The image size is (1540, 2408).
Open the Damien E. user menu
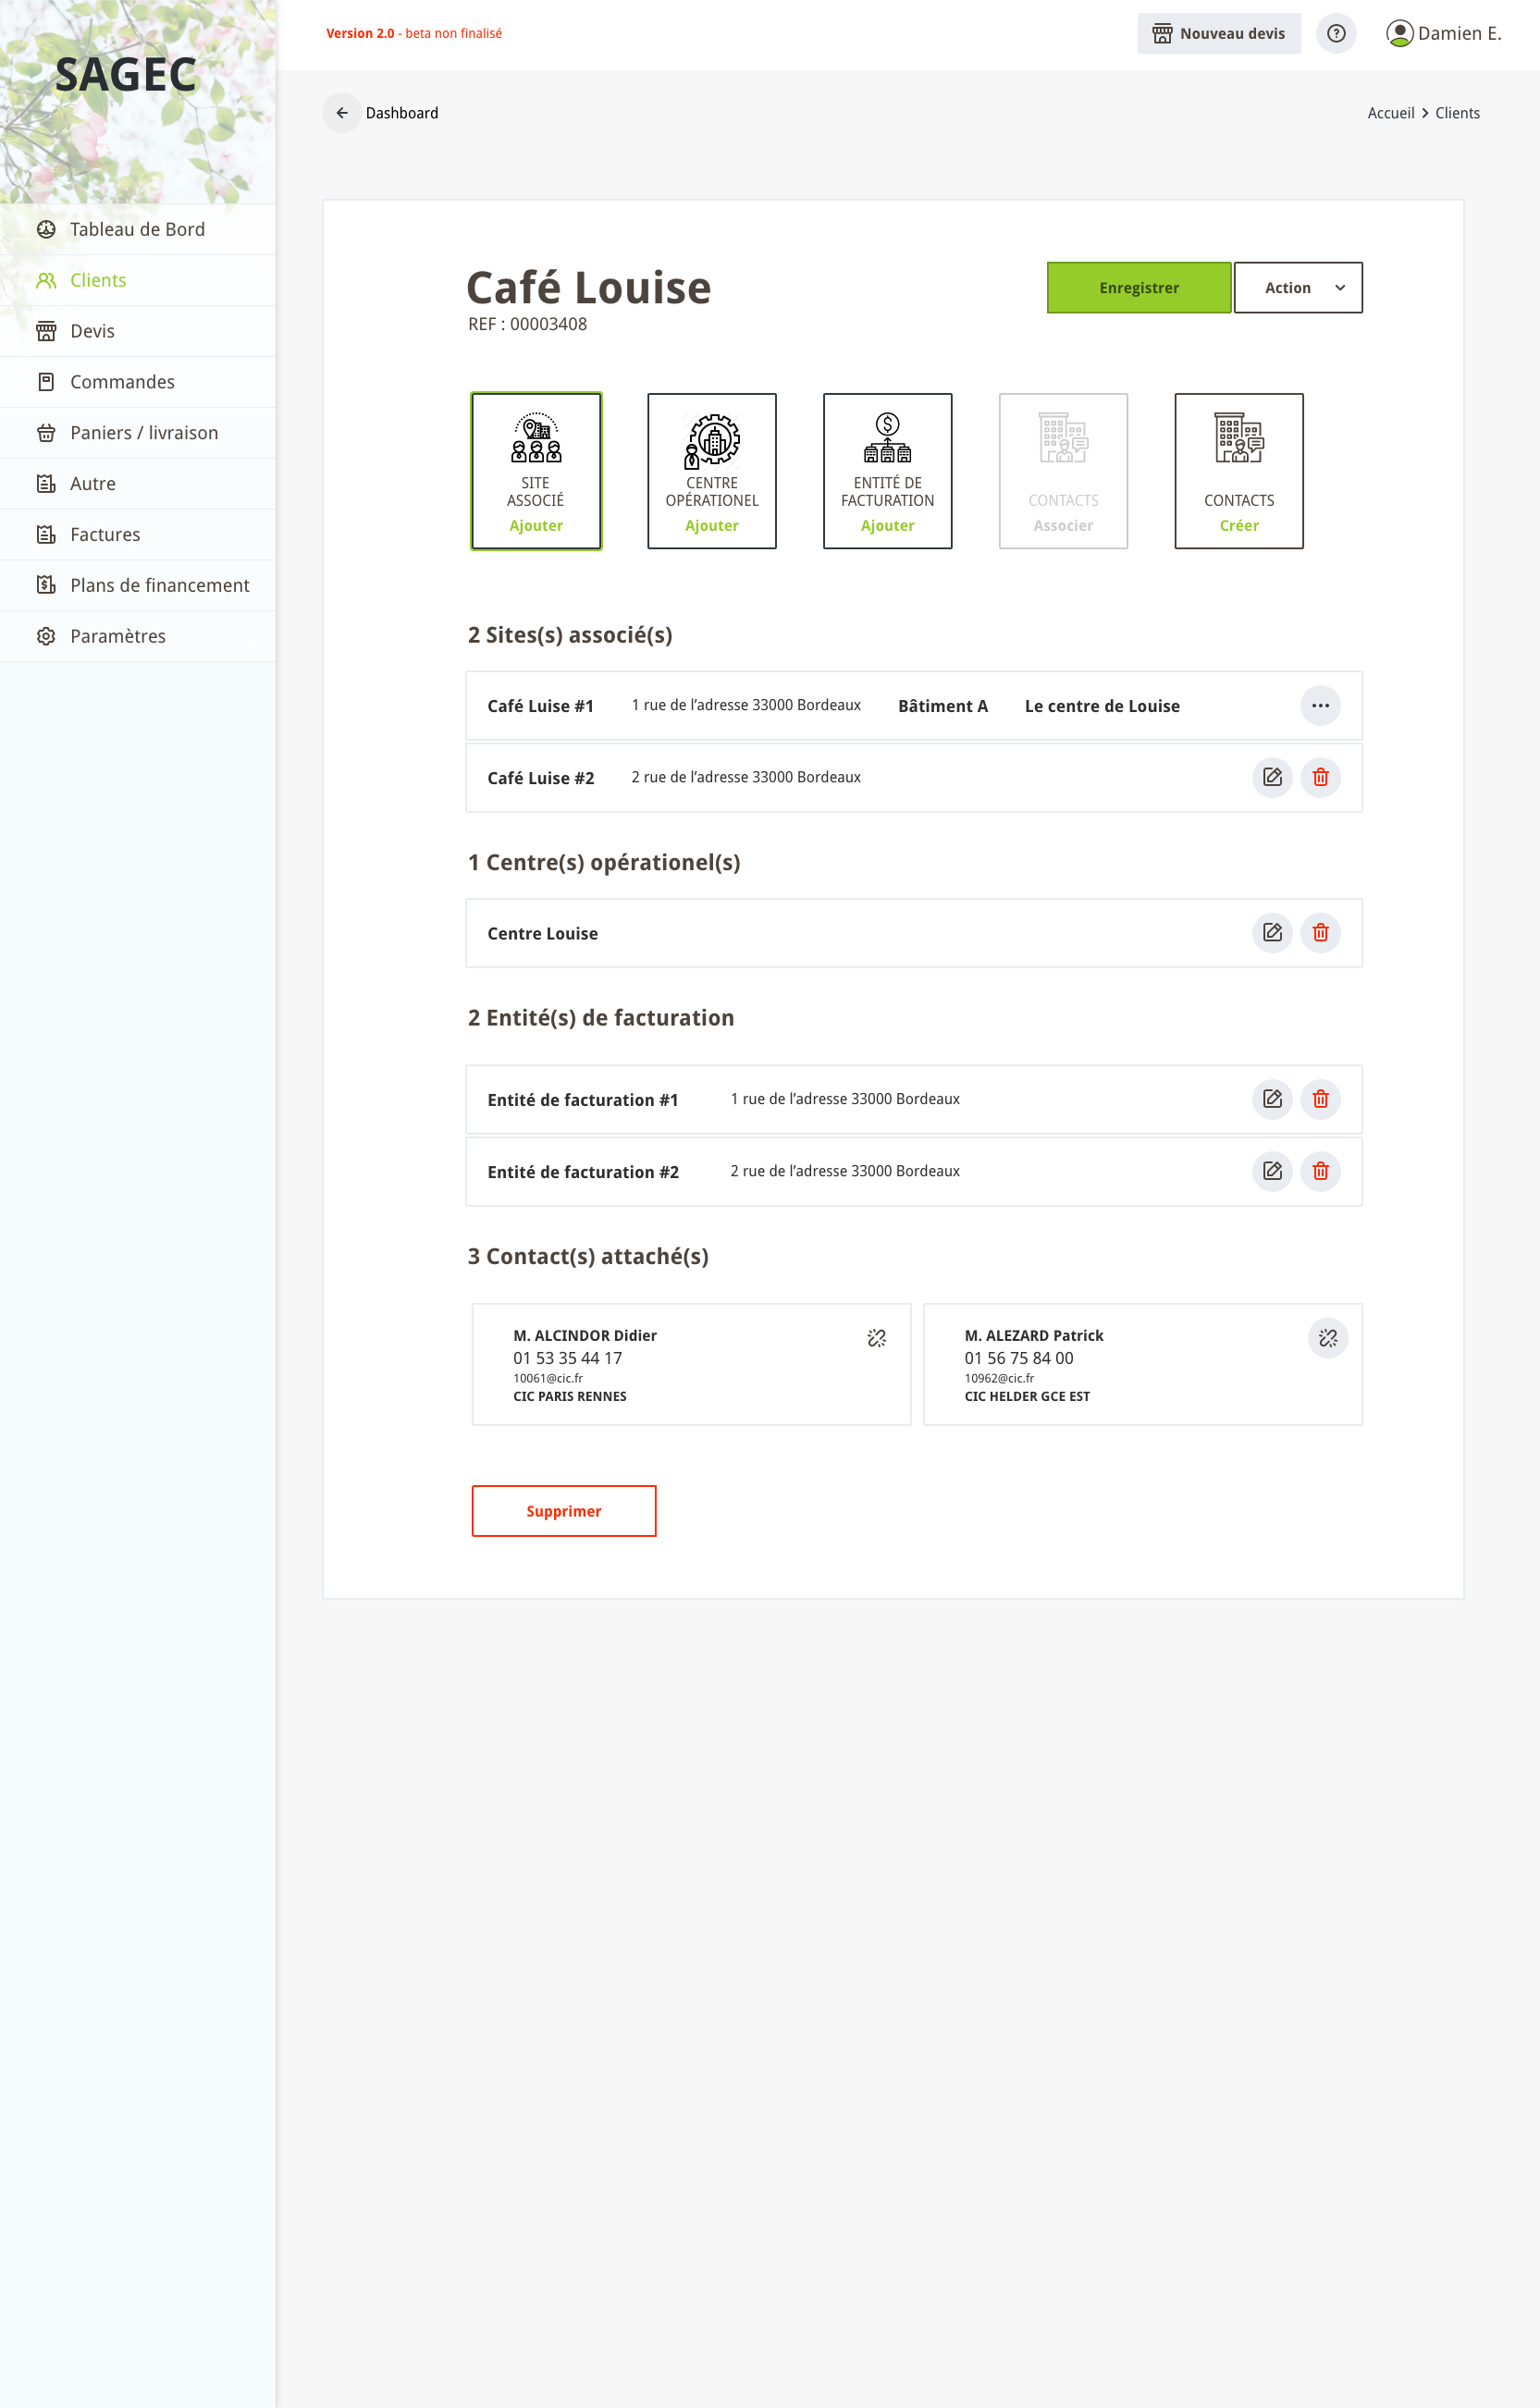[1443, 33]
